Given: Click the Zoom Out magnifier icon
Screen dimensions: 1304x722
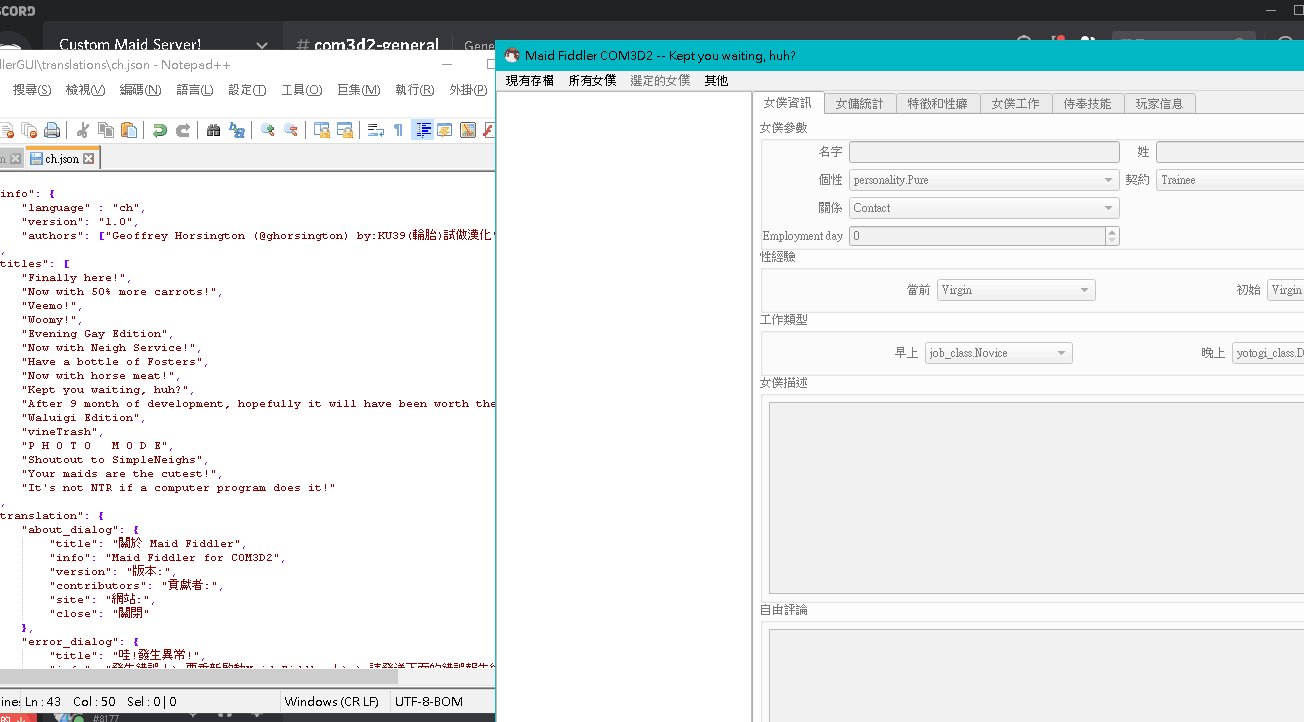Looking at the screenshot, I should tap(291, 130).
